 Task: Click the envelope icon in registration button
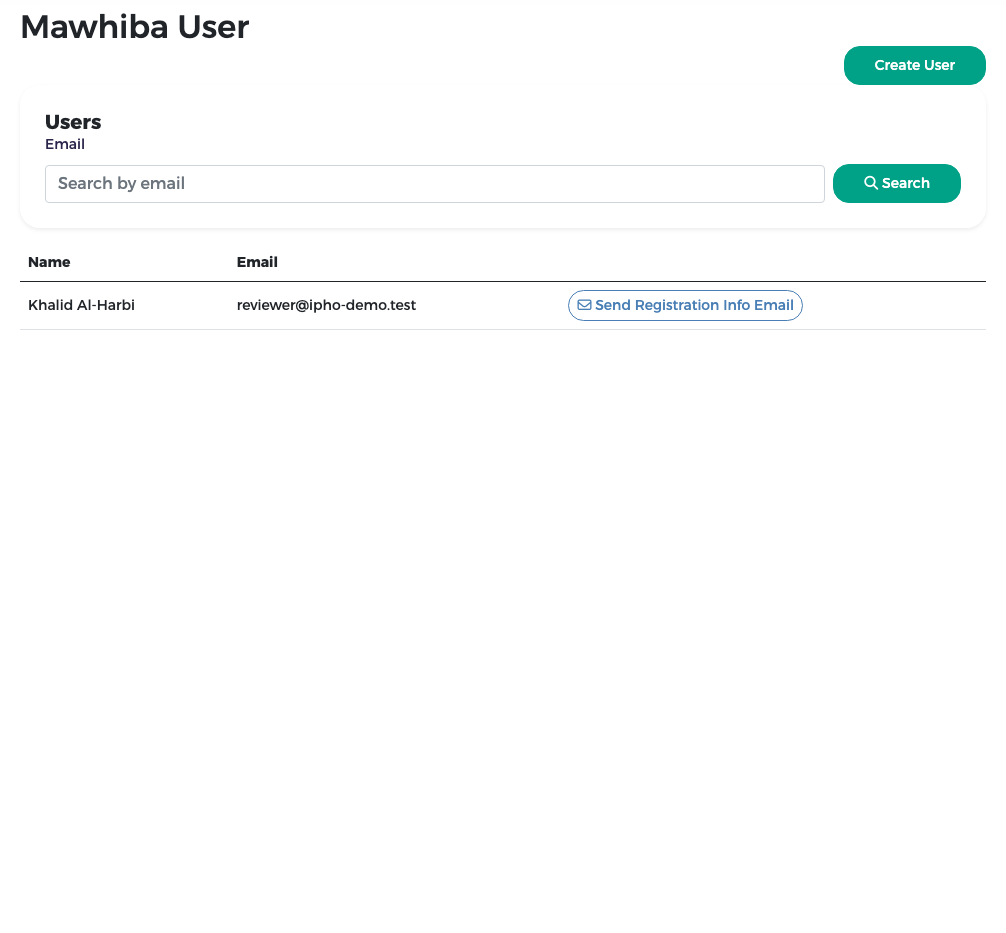tap(584, 305)
